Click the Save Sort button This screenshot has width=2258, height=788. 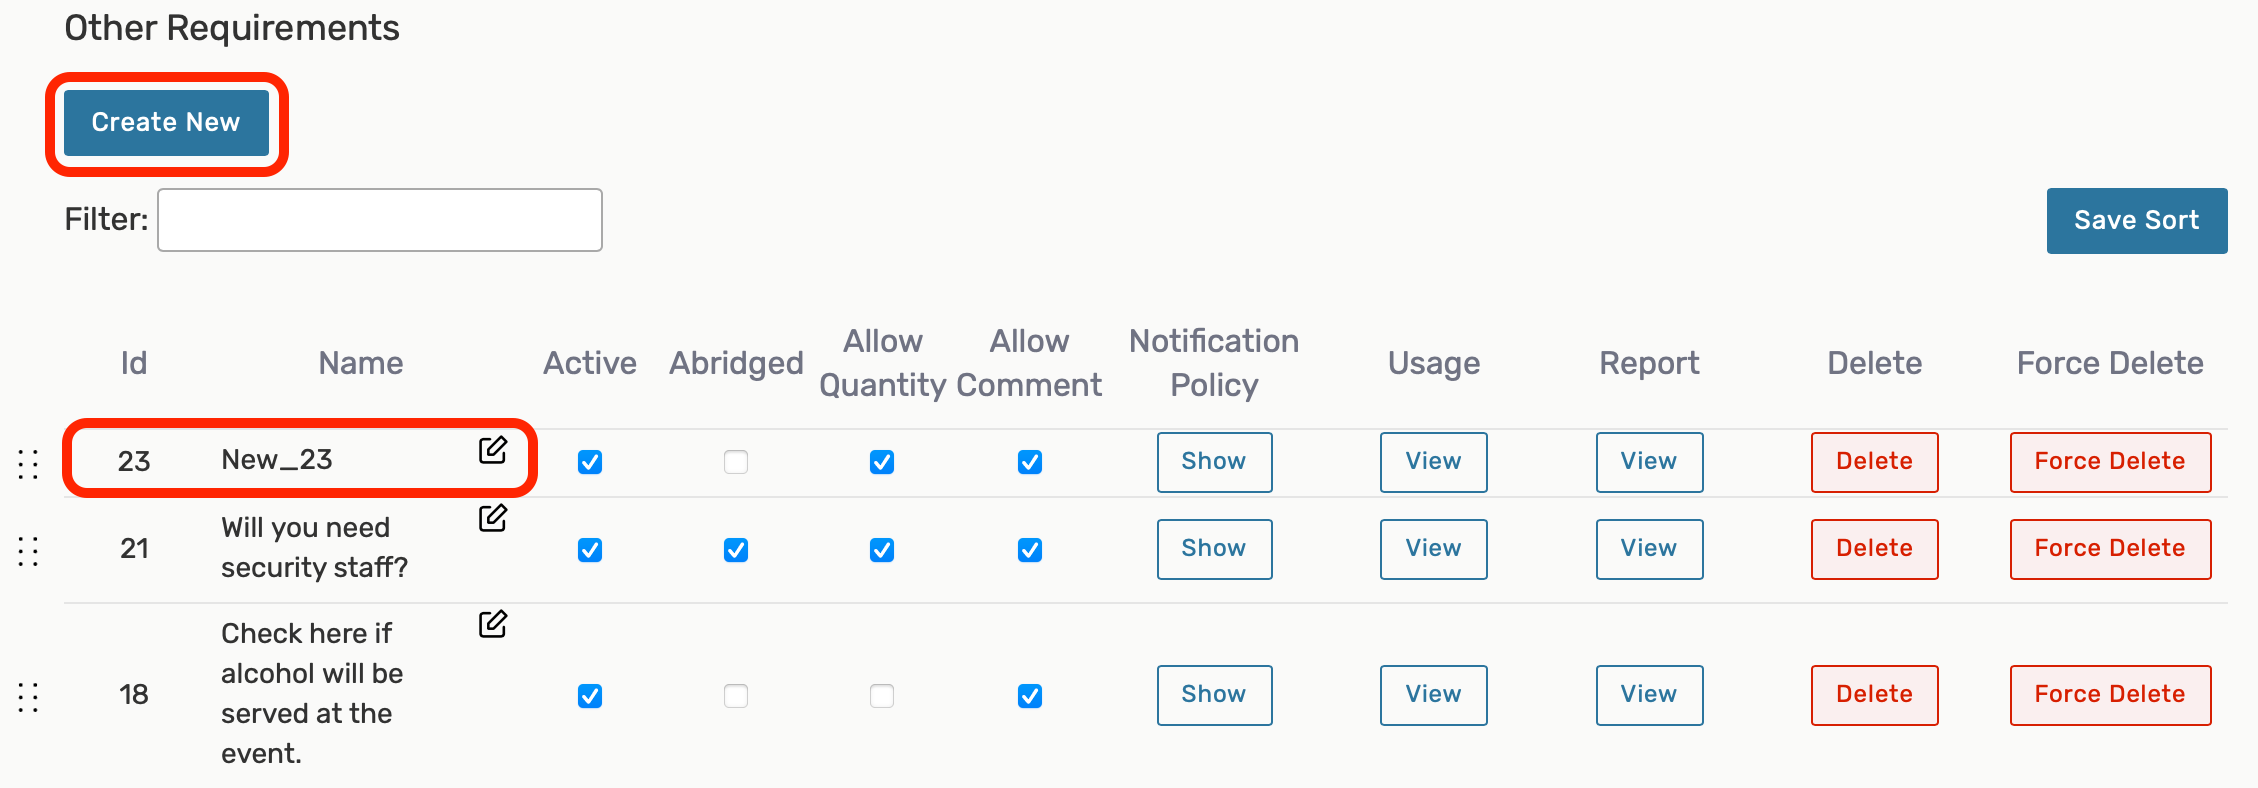pyautogui.click(x=2136, y=221)
